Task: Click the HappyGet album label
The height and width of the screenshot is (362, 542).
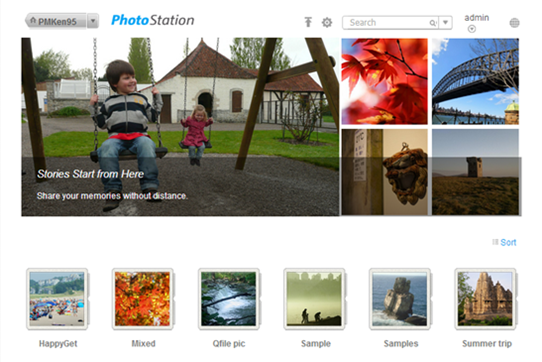Action: (x=58, y=344)
